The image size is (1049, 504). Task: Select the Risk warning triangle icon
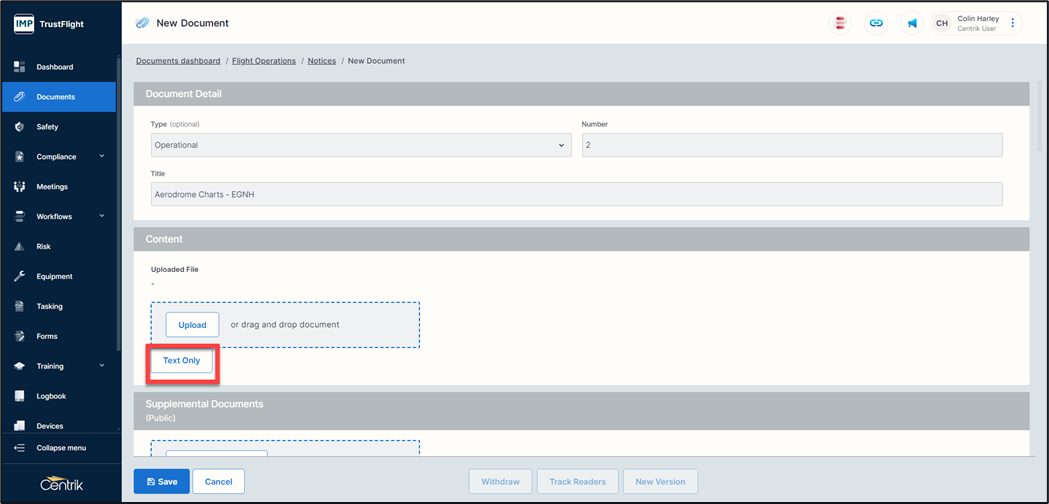click(x=19, y=246)
